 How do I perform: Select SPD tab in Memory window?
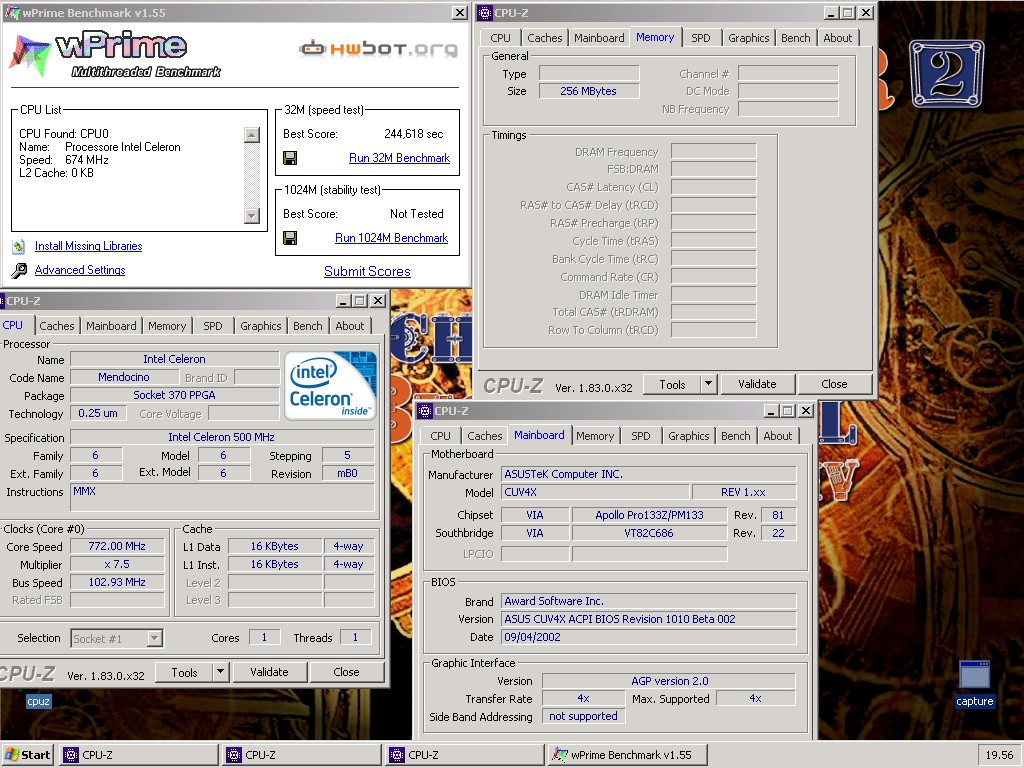click(x=700, y=38)
